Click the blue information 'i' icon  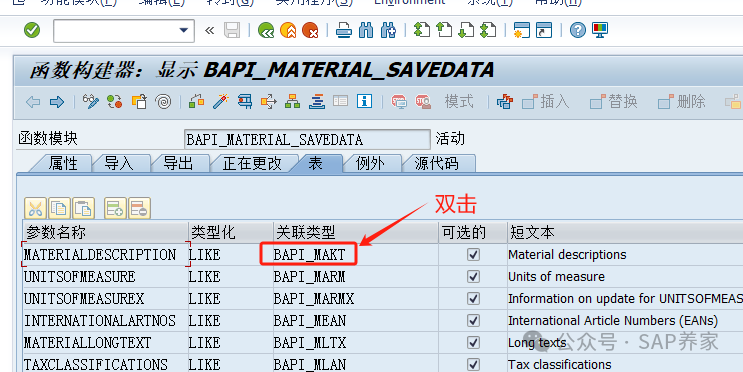pos(364,101)
